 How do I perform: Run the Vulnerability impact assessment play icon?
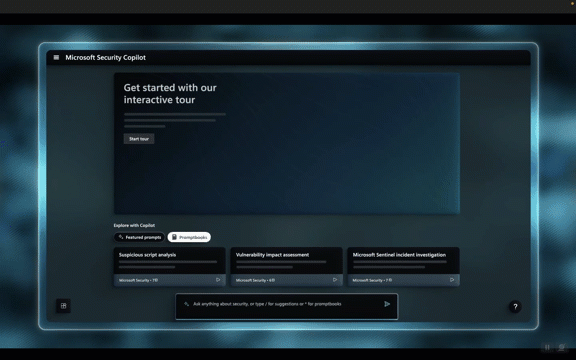pos(335,280)
